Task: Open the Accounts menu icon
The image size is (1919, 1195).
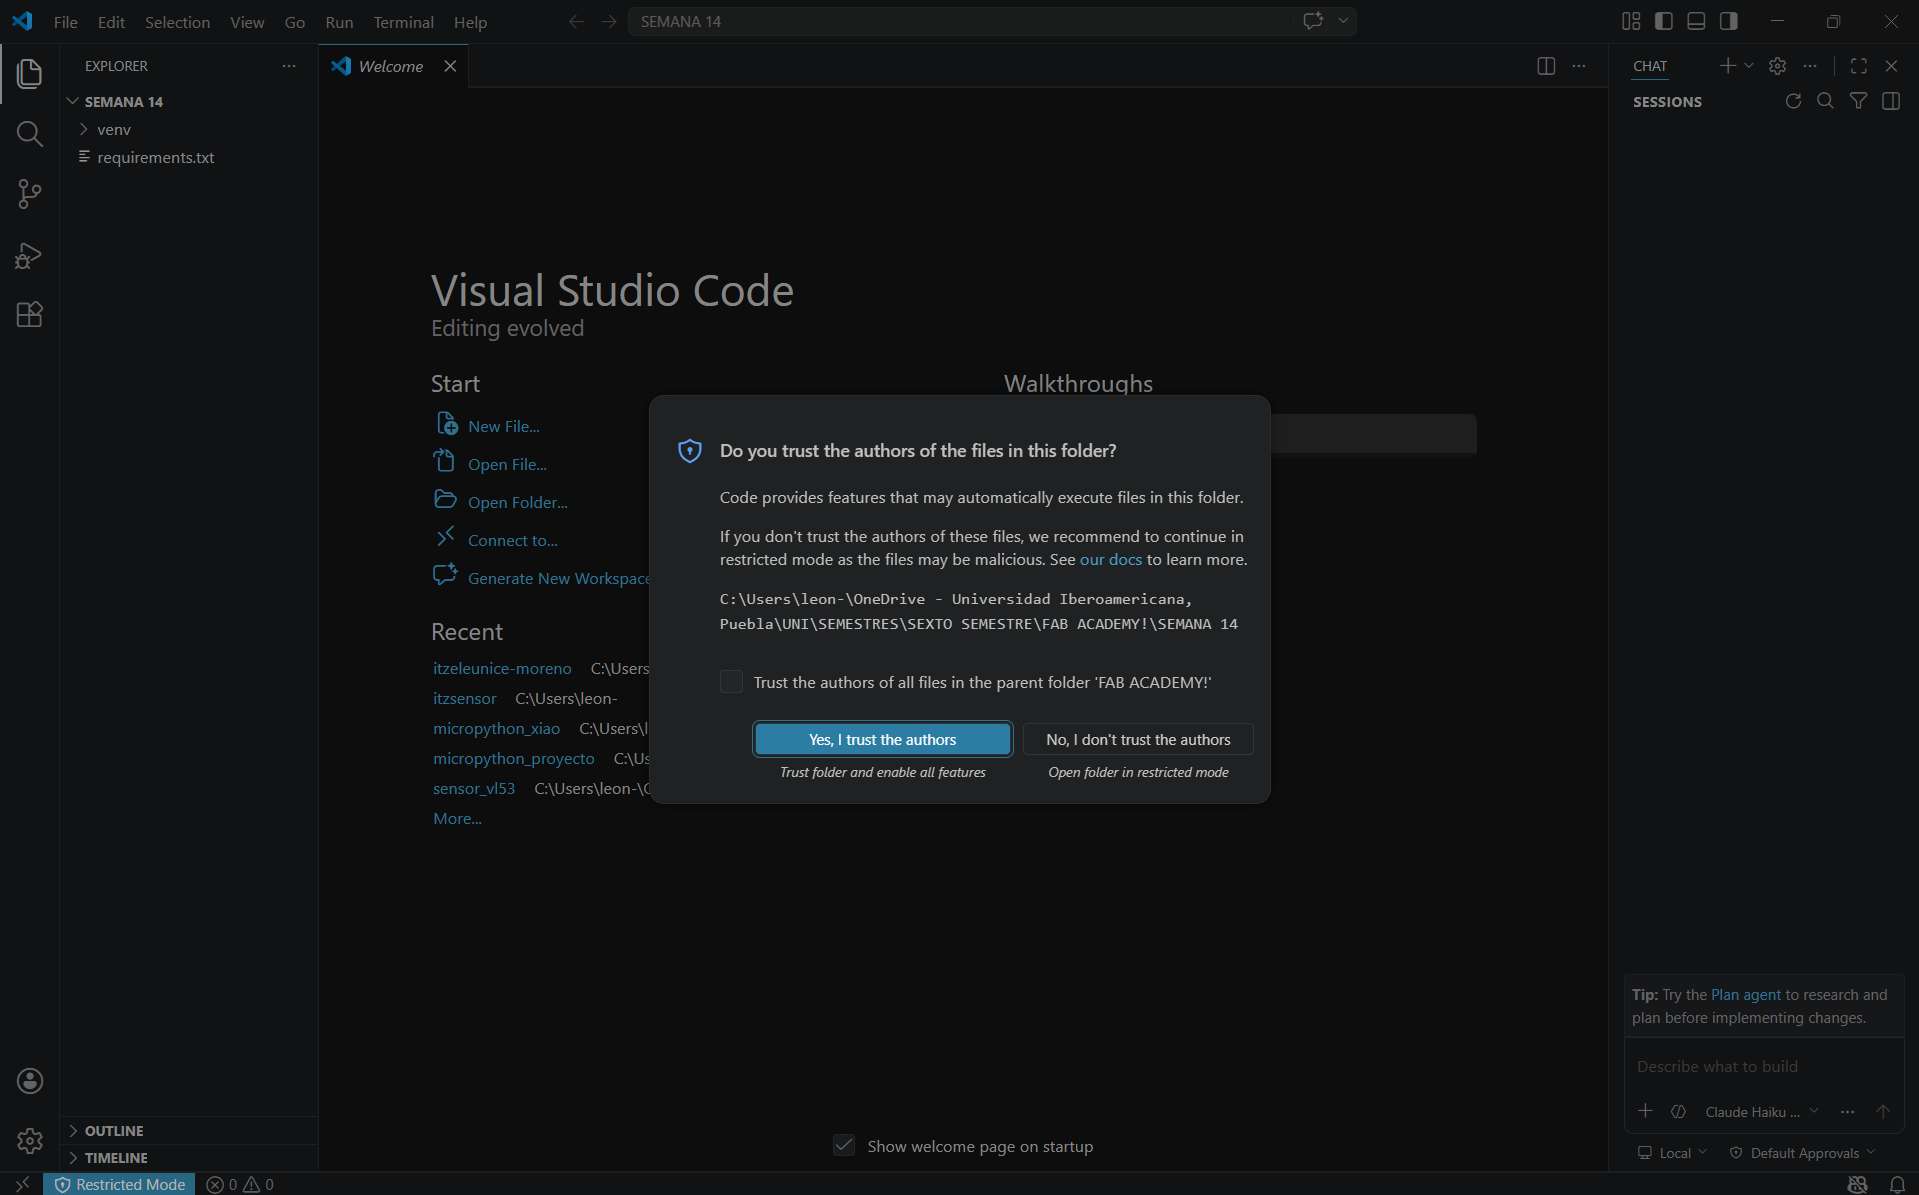Action: [29, 1081]
